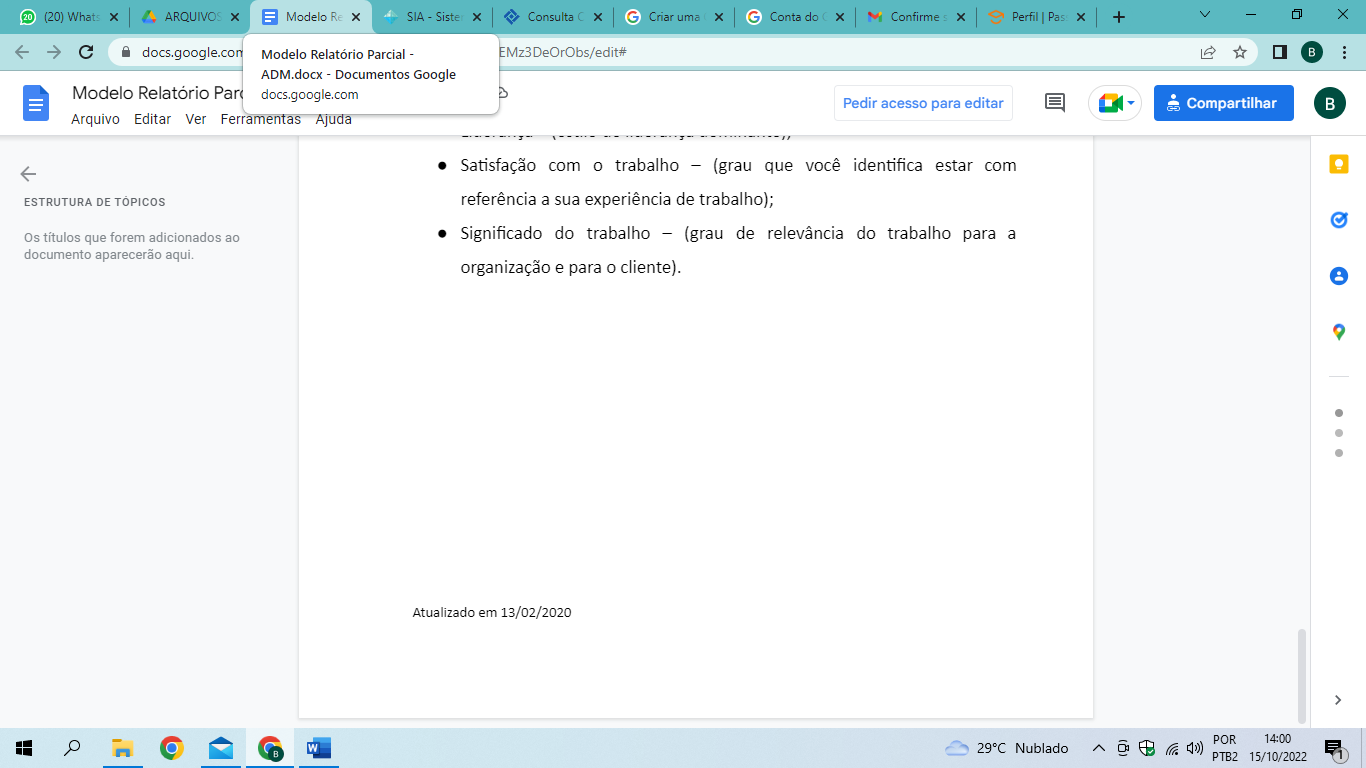Open comment history icon
Viewport: 1366px width, 768px height.
1054,103
